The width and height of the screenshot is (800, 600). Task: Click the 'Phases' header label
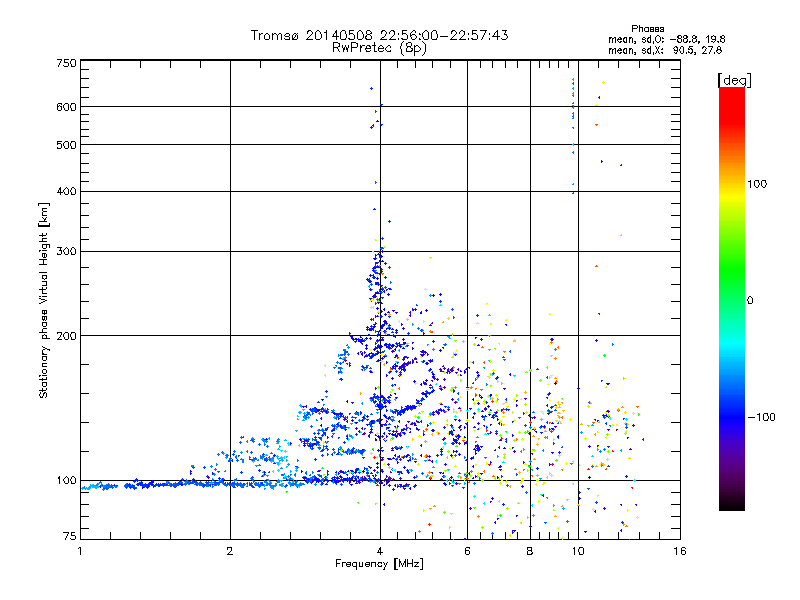(647, 29)
